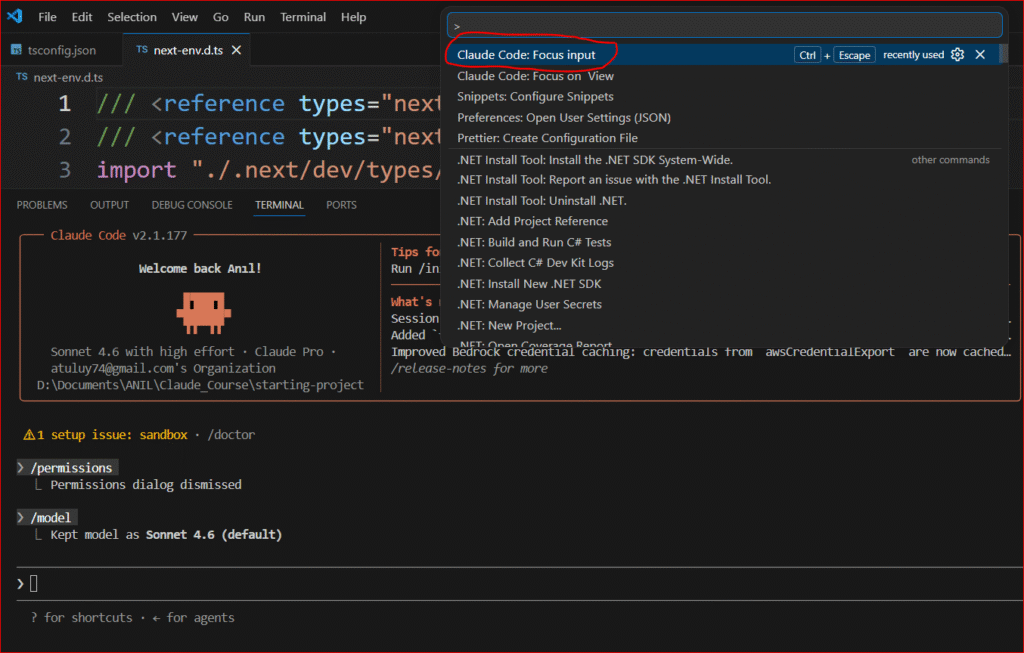1024x653 pixels.
Task: Click the project path D:\Documents\ANIL text
Action: coord(200,385)
